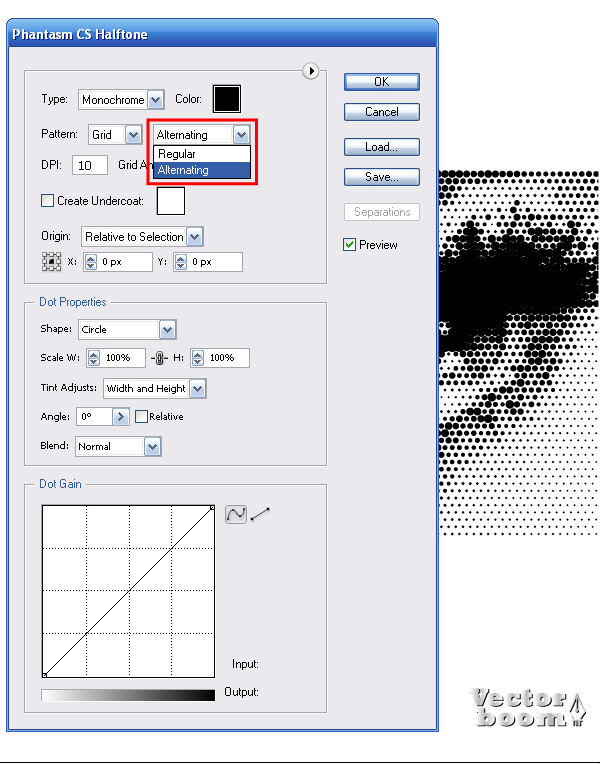Image resolution: width=600 pixels, height=764 pixels.
Task: Click the X offset spinner arrows
Action: click(91, 262)
